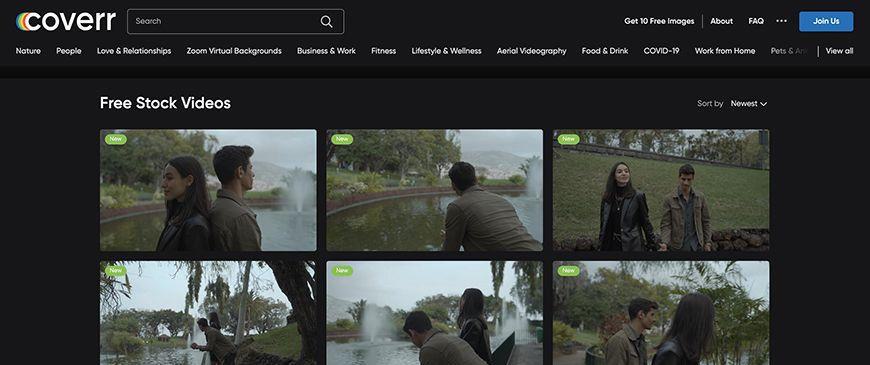Select Business & Work category

(326, 51)
